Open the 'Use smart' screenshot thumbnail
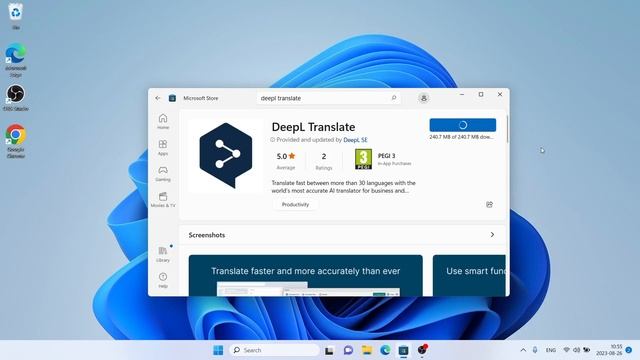 pos(469,276)
